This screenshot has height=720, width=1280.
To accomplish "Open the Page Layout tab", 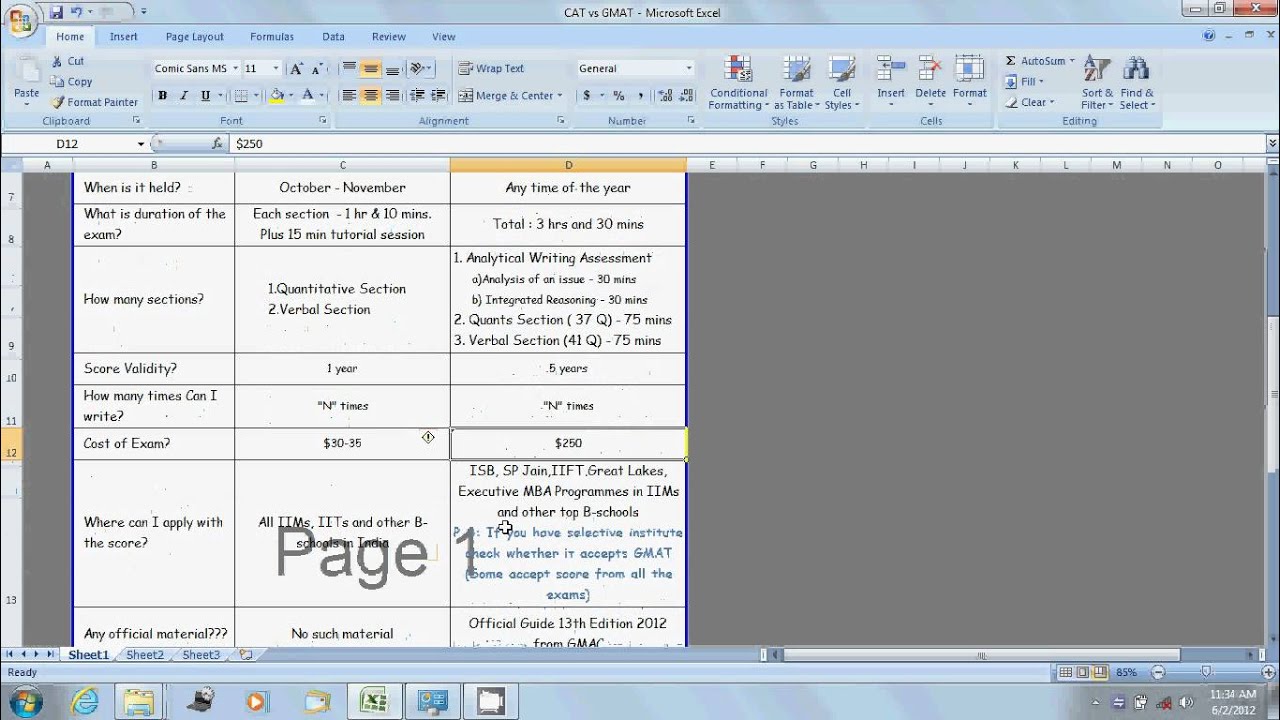I will pos(195,37).
